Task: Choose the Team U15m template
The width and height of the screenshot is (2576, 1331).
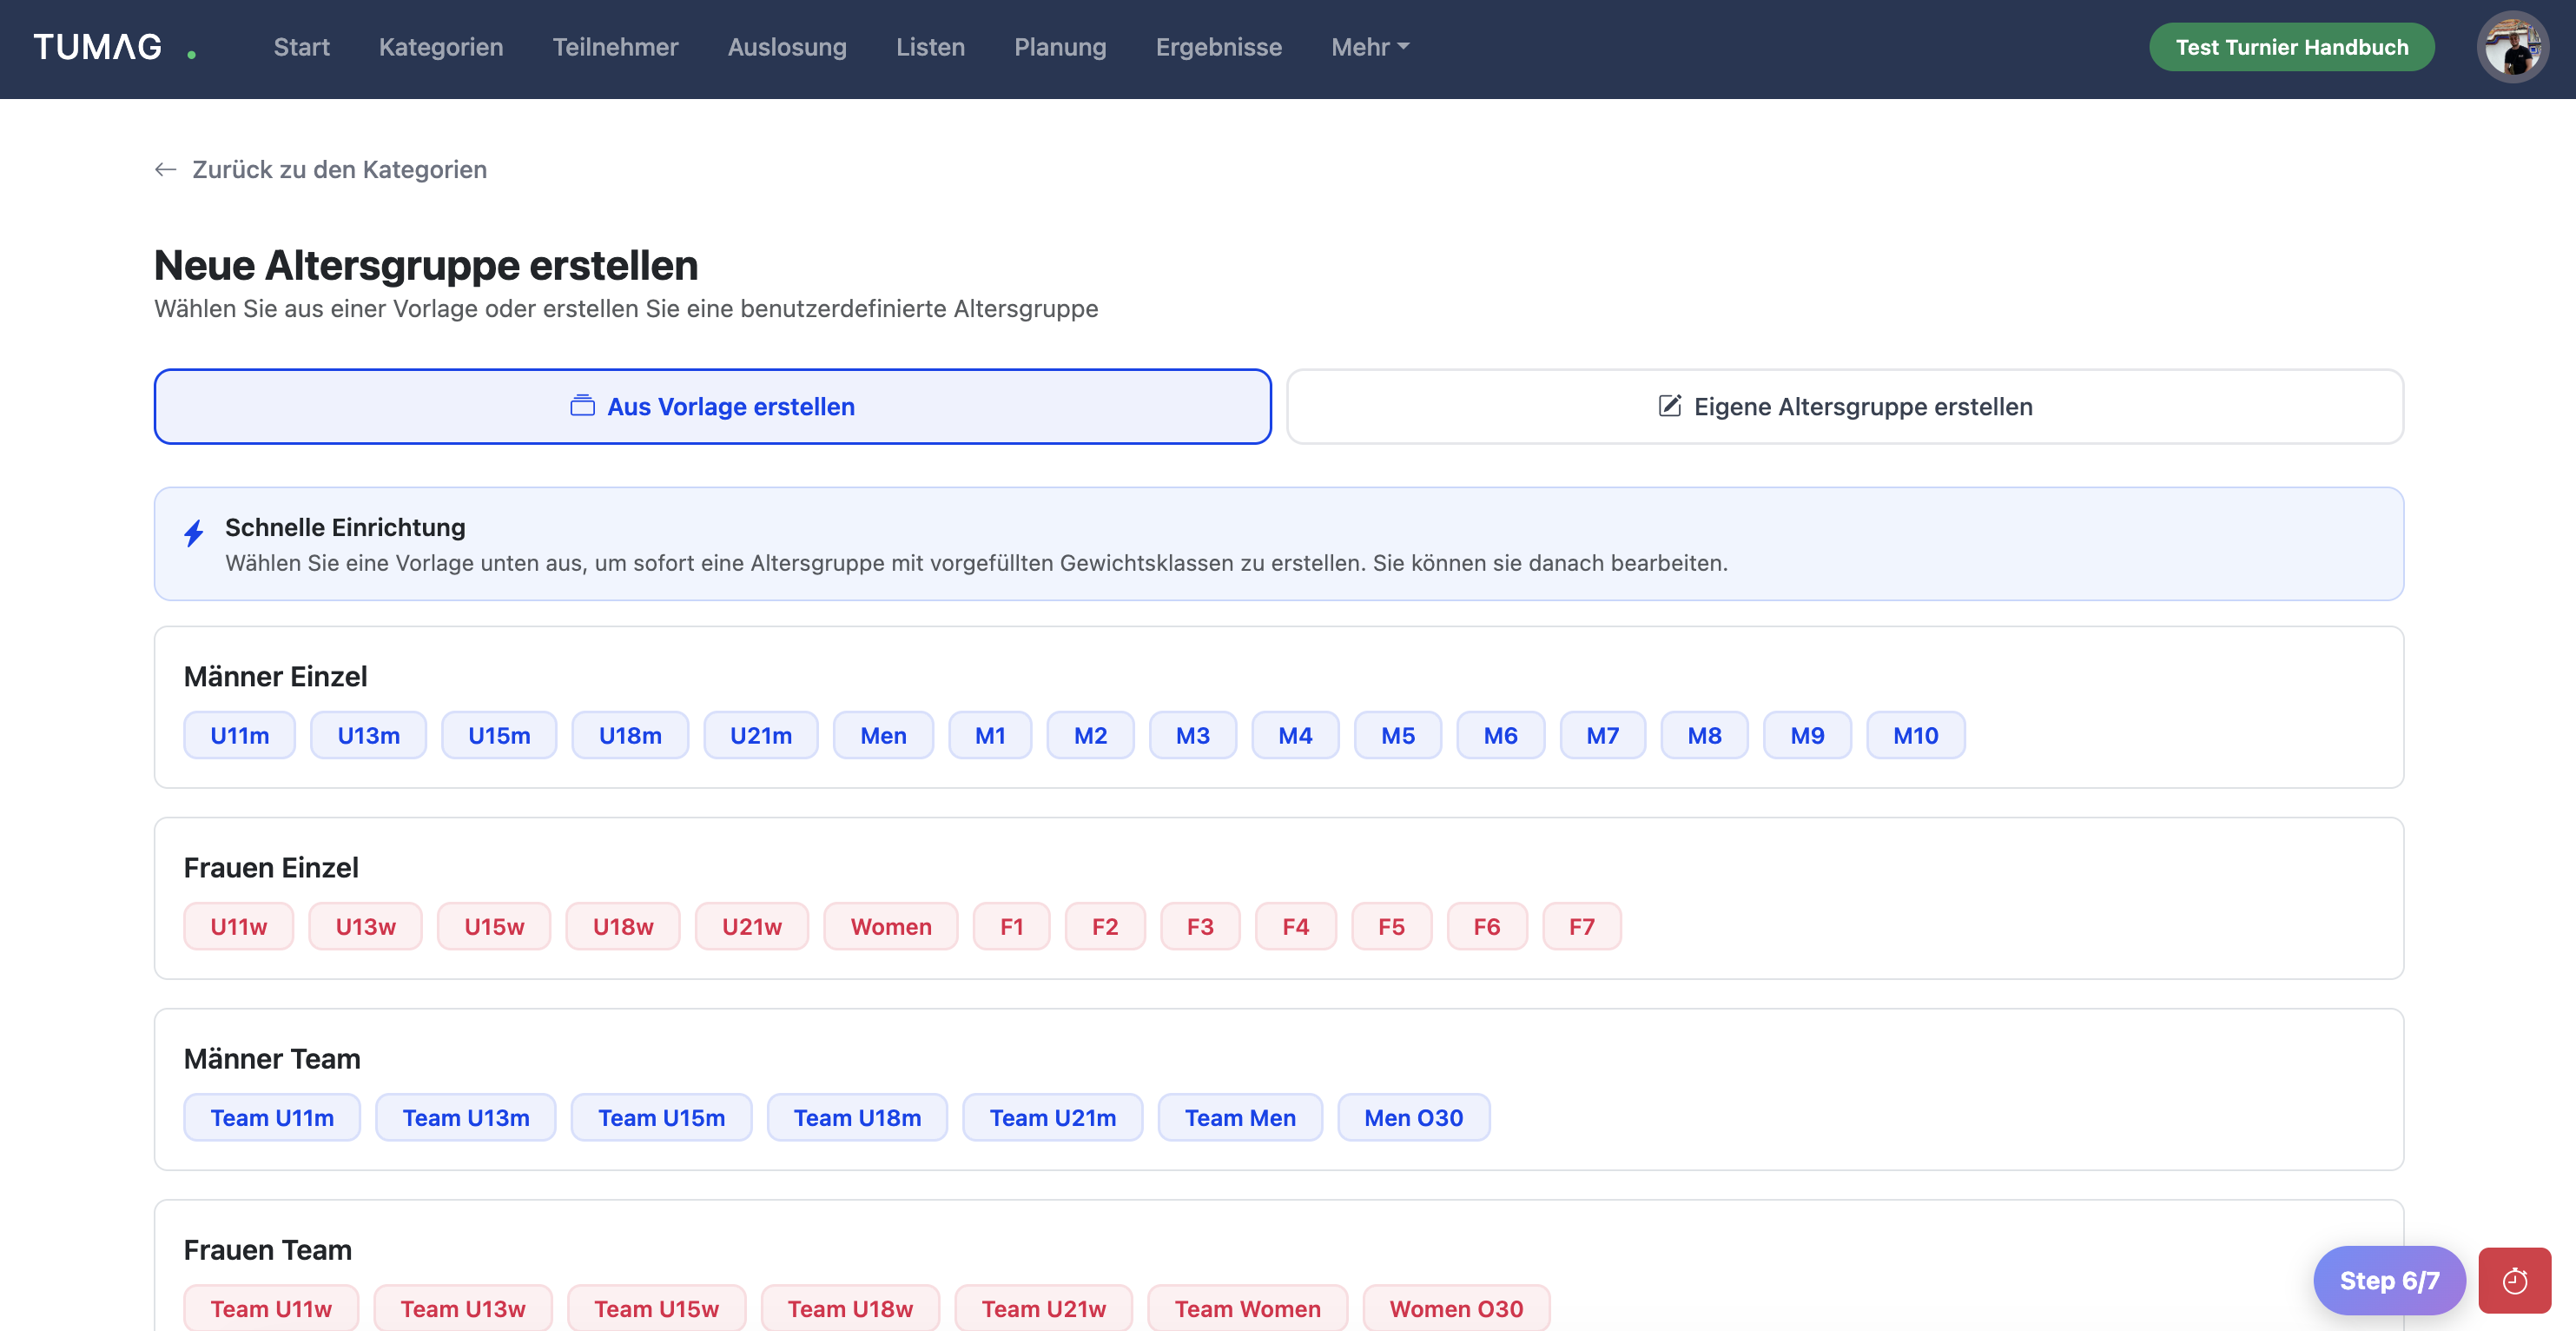Action: (661, 1117)
